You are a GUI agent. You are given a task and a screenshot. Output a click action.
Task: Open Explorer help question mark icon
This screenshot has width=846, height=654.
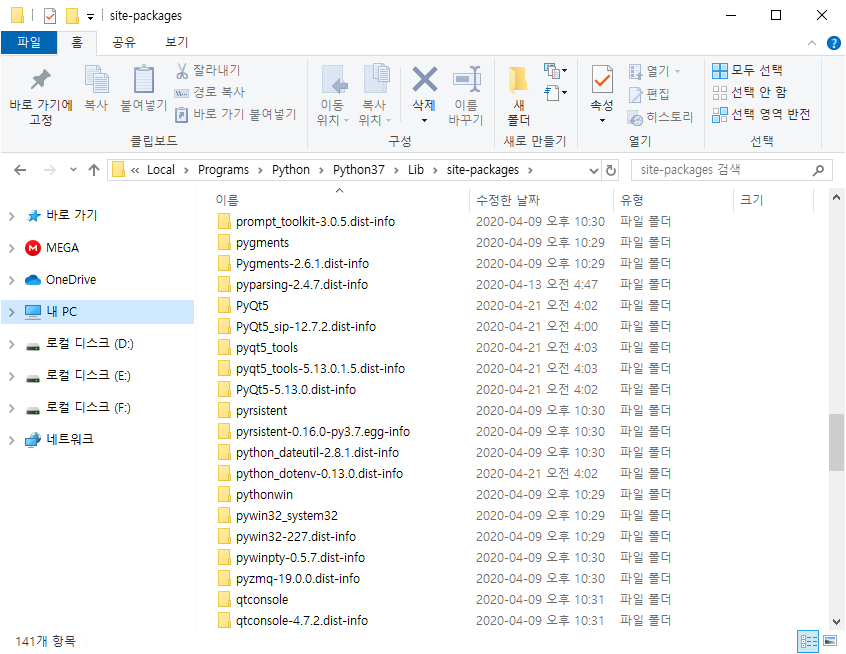[834, 43]
